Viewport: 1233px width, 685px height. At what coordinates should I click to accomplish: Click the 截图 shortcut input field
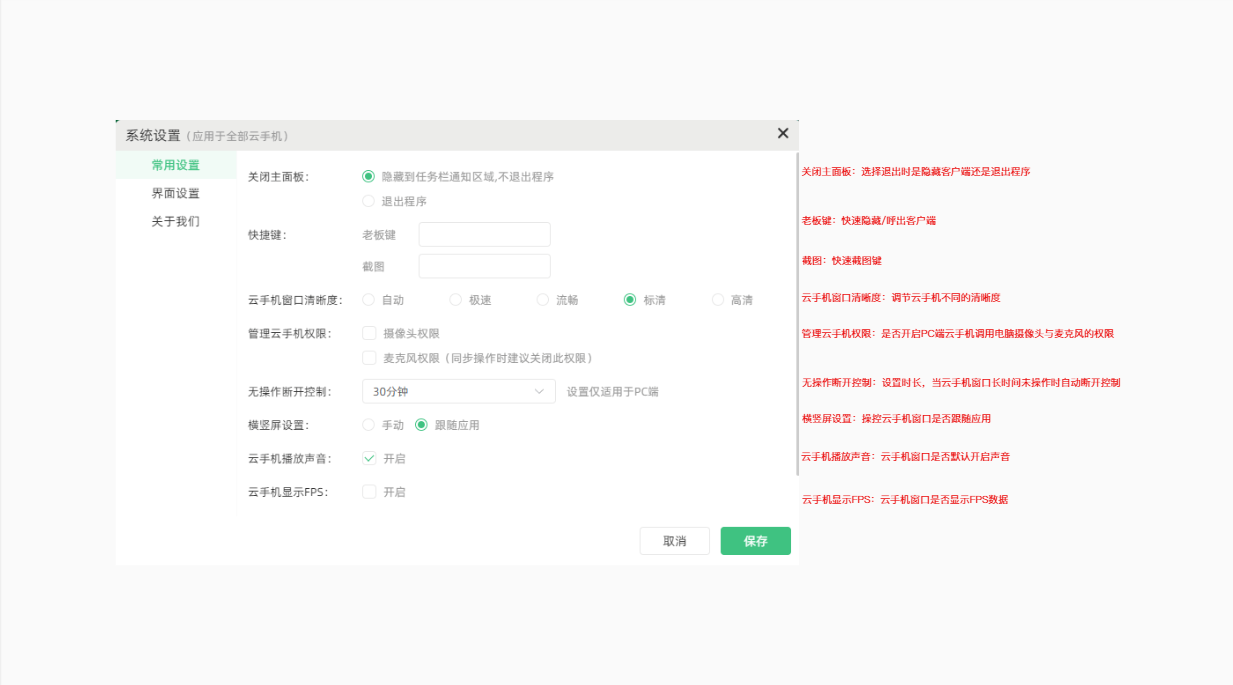(x=484, y=266)
